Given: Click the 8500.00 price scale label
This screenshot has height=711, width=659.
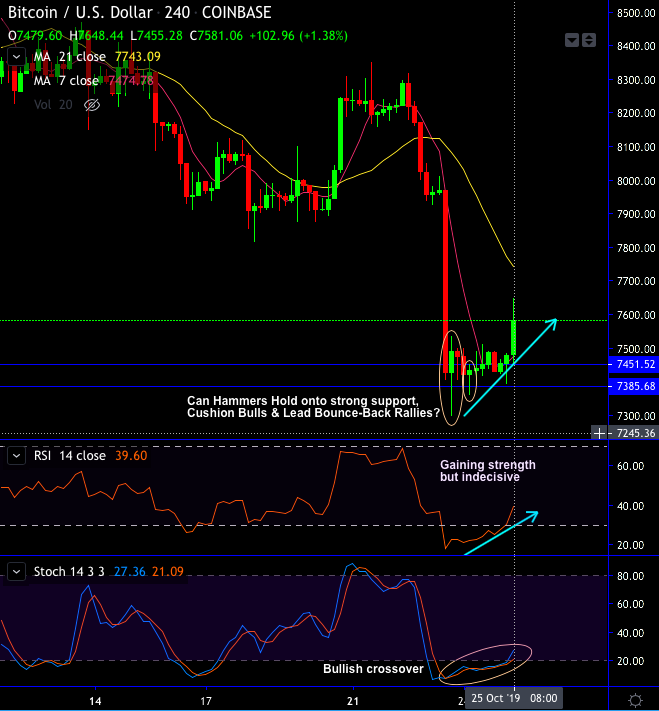Looking at the screenshot, I should point(636,13).
